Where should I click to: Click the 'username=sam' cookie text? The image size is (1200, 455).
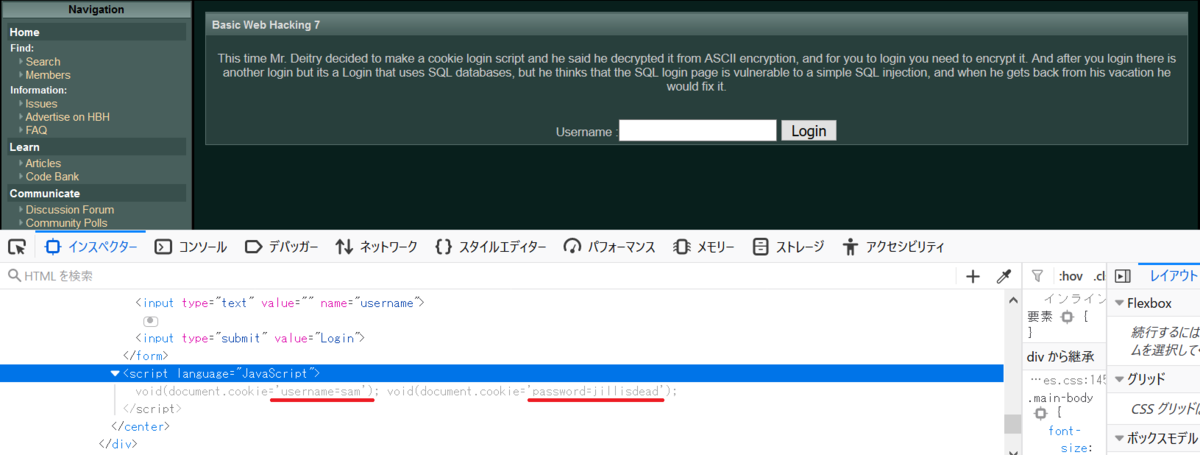[x=322, y=391]
